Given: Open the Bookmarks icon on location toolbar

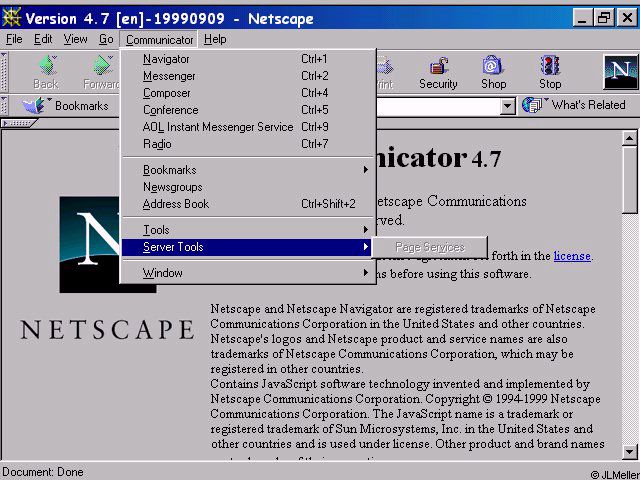Looking at the screenshot, I should tap(34, 106).
